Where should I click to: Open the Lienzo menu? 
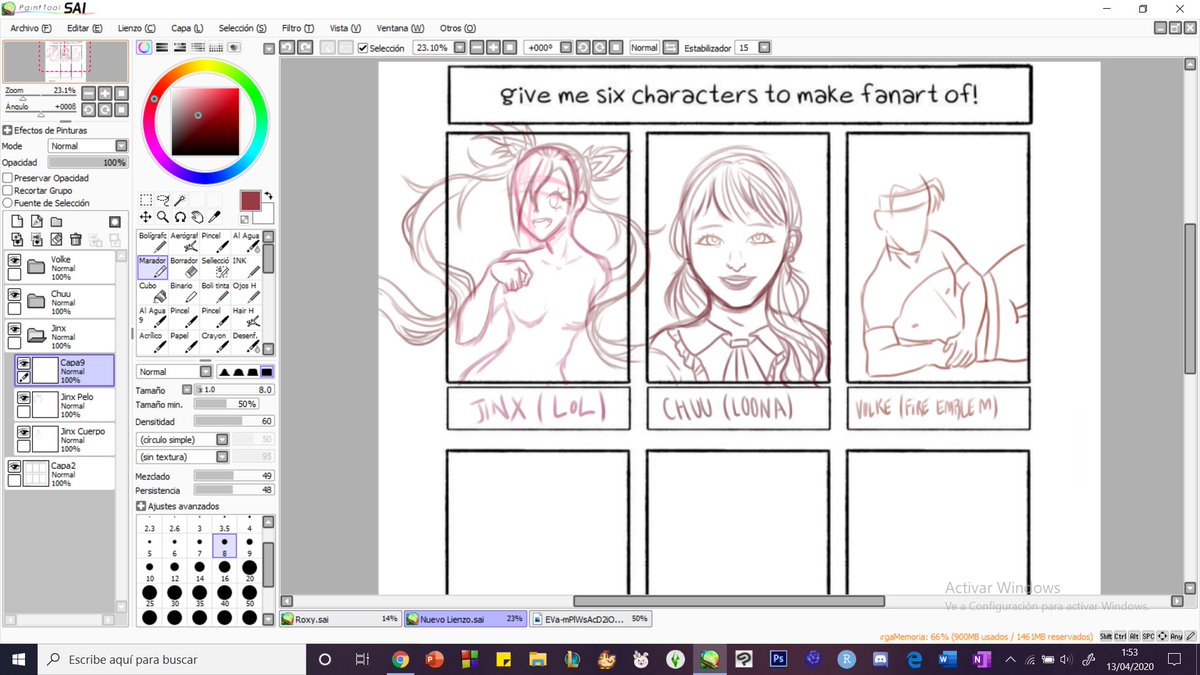[136, 28]
